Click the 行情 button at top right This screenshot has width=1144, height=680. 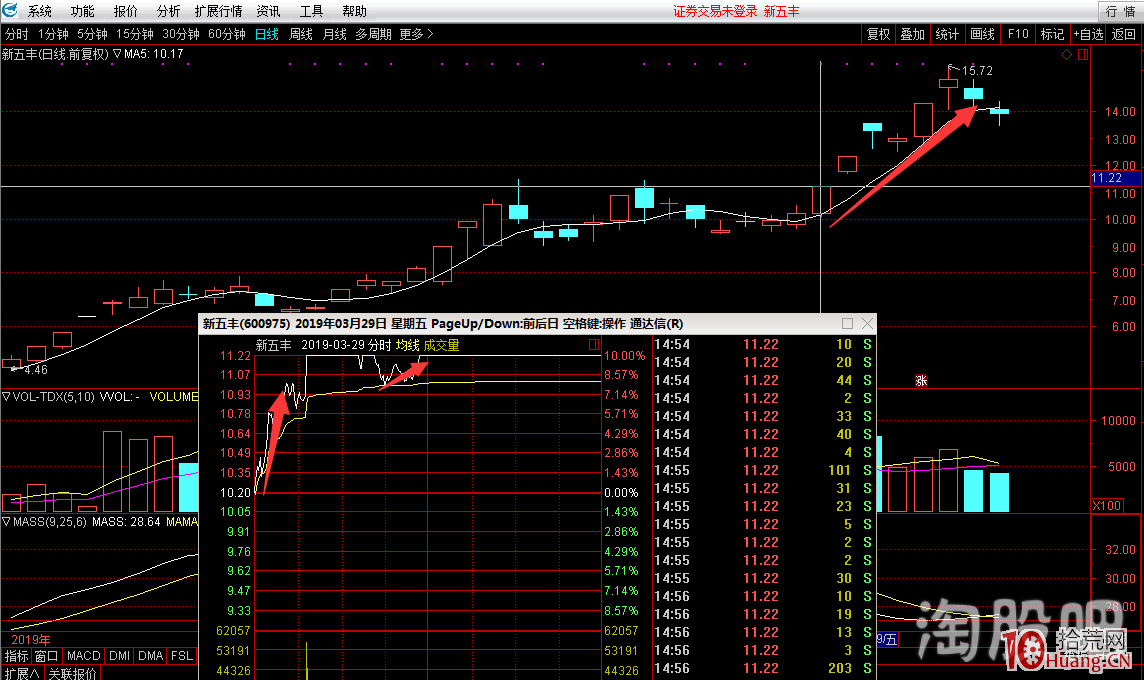(1121, 12)
